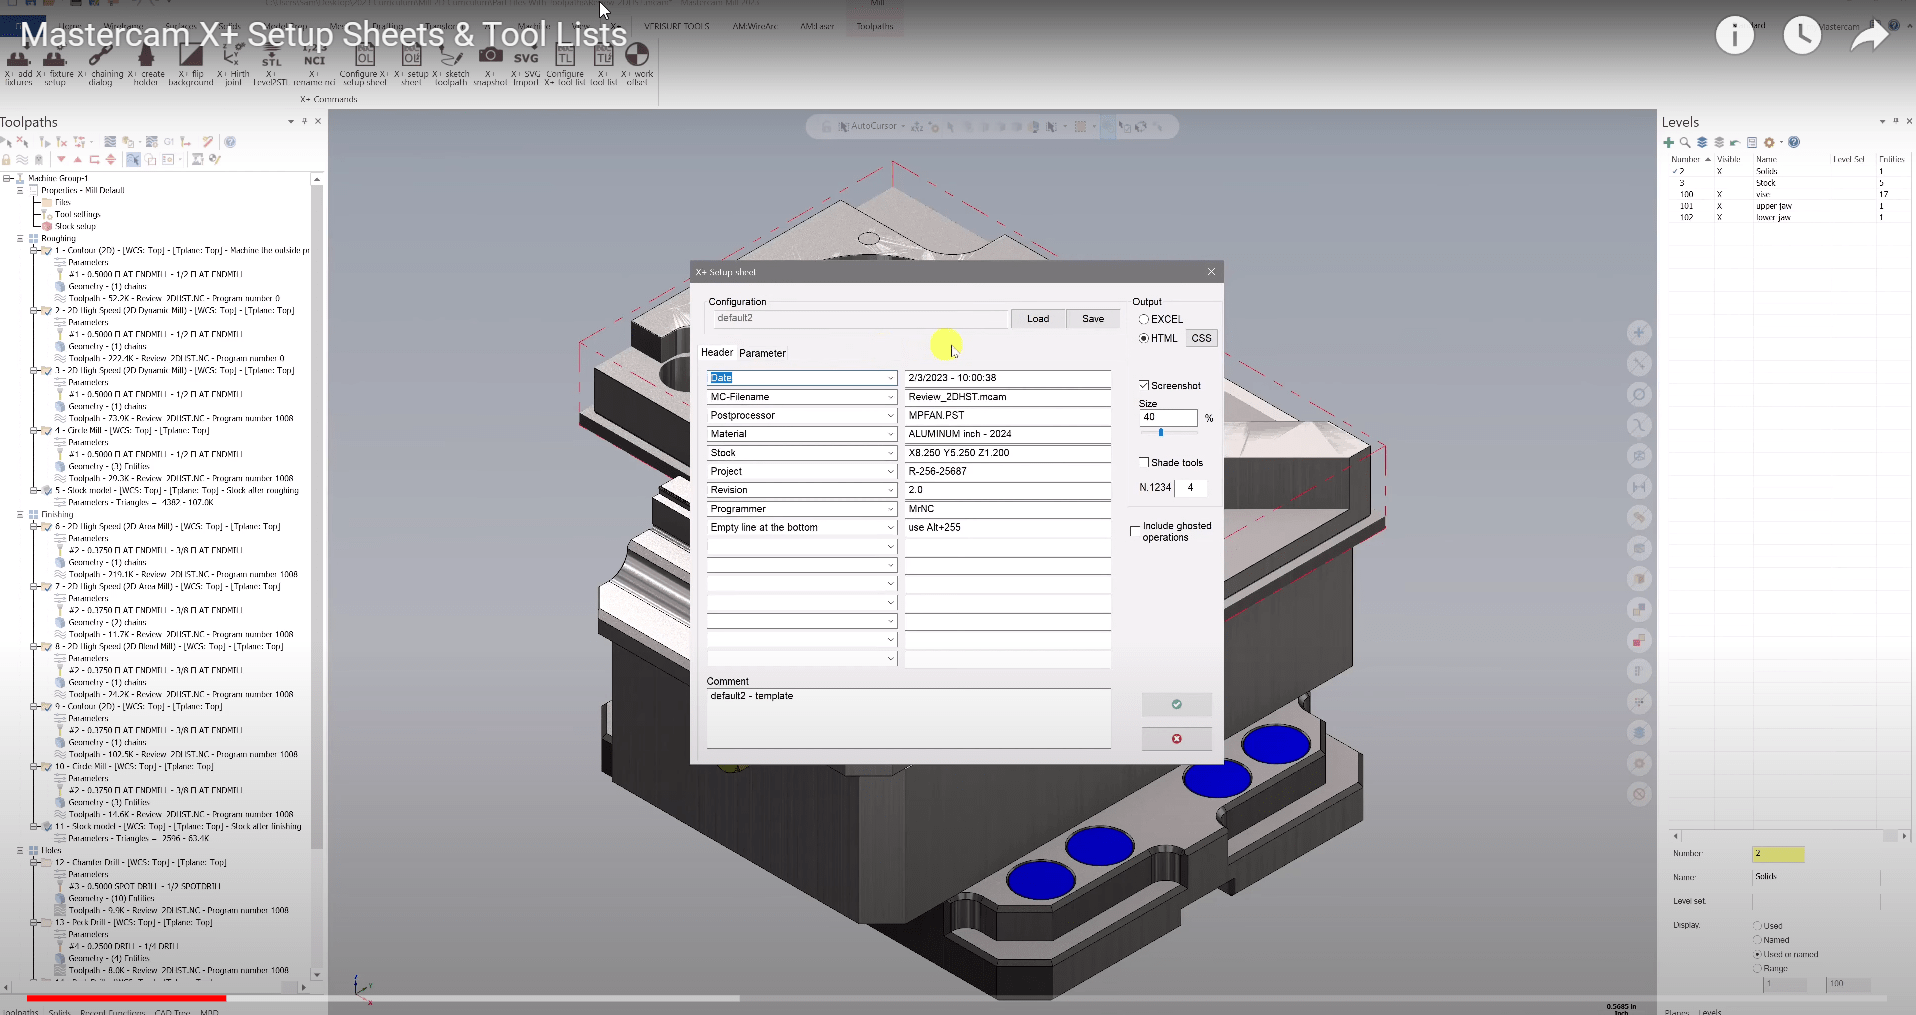Viewport: 1916px width, 1015px height.
Task: Click the Share arrow icon overlay
Action: (x=1869, y=36)
